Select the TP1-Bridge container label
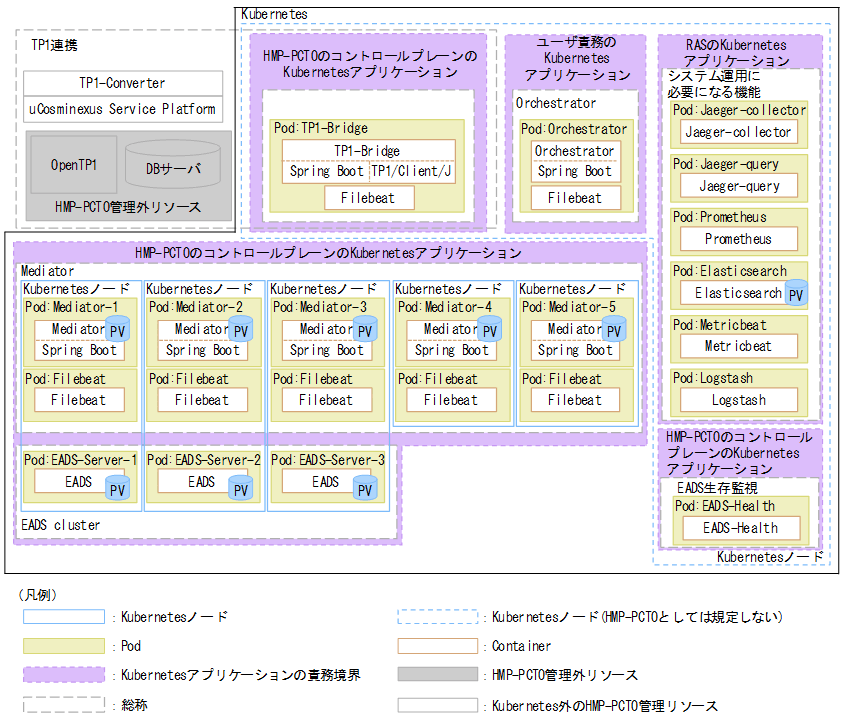This screenshot has height=723, width=841. click(368, 150)
